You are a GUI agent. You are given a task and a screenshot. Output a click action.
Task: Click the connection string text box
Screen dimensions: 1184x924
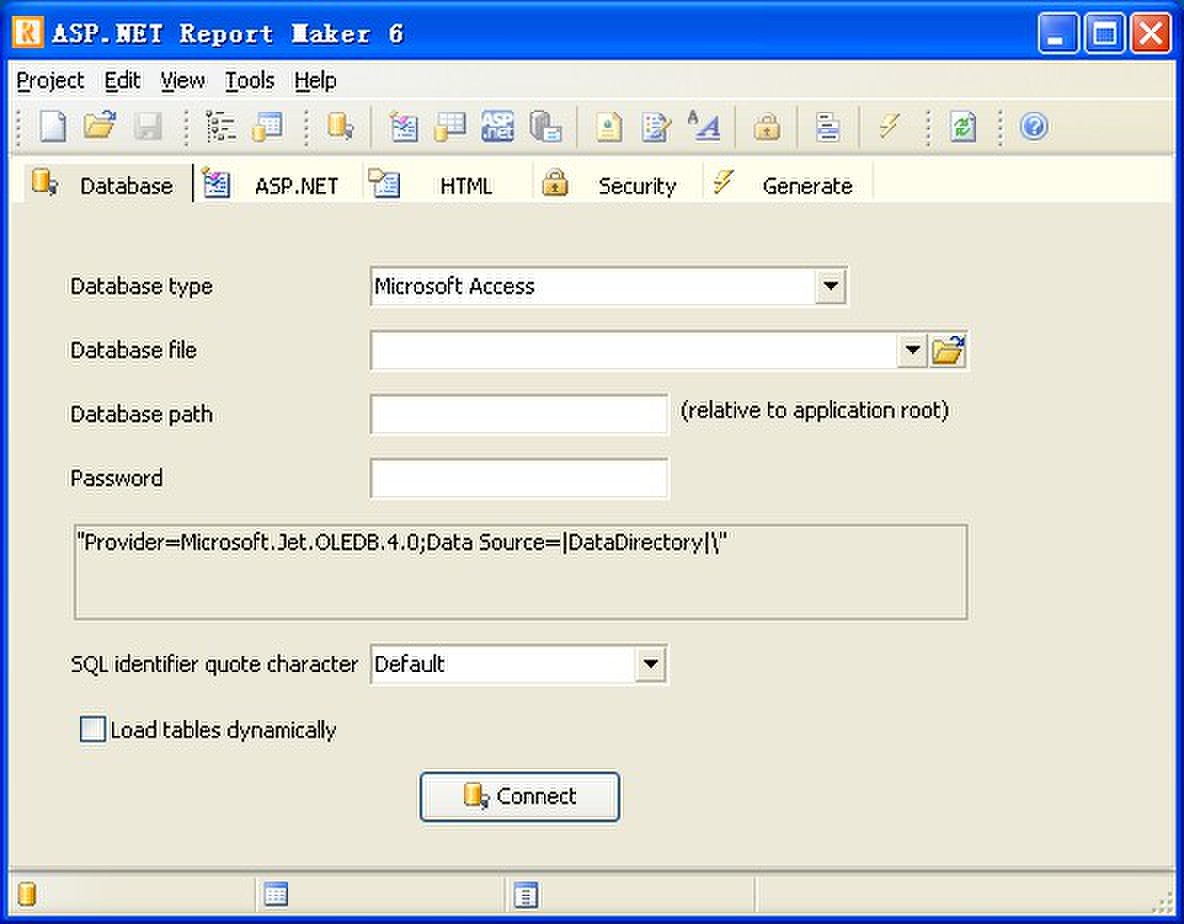[x=520, y=572]
